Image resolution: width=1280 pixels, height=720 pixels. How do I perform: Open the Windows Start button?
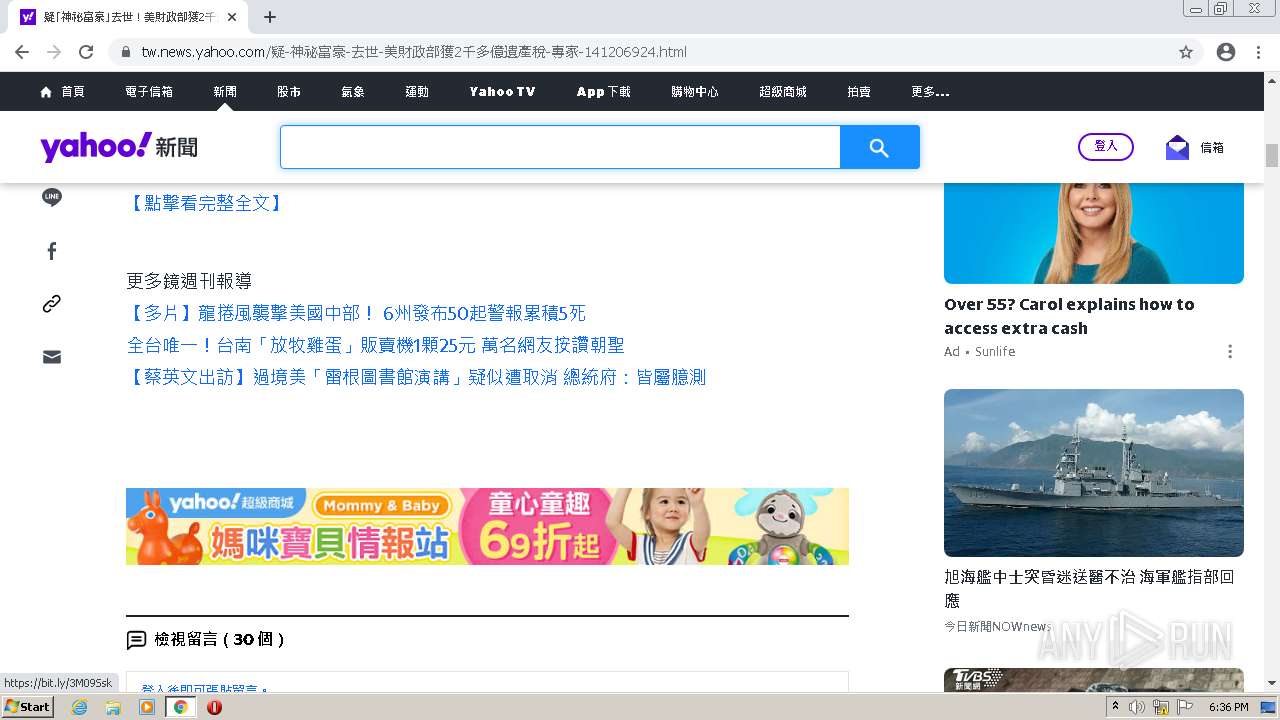click(x=28, y=707)
